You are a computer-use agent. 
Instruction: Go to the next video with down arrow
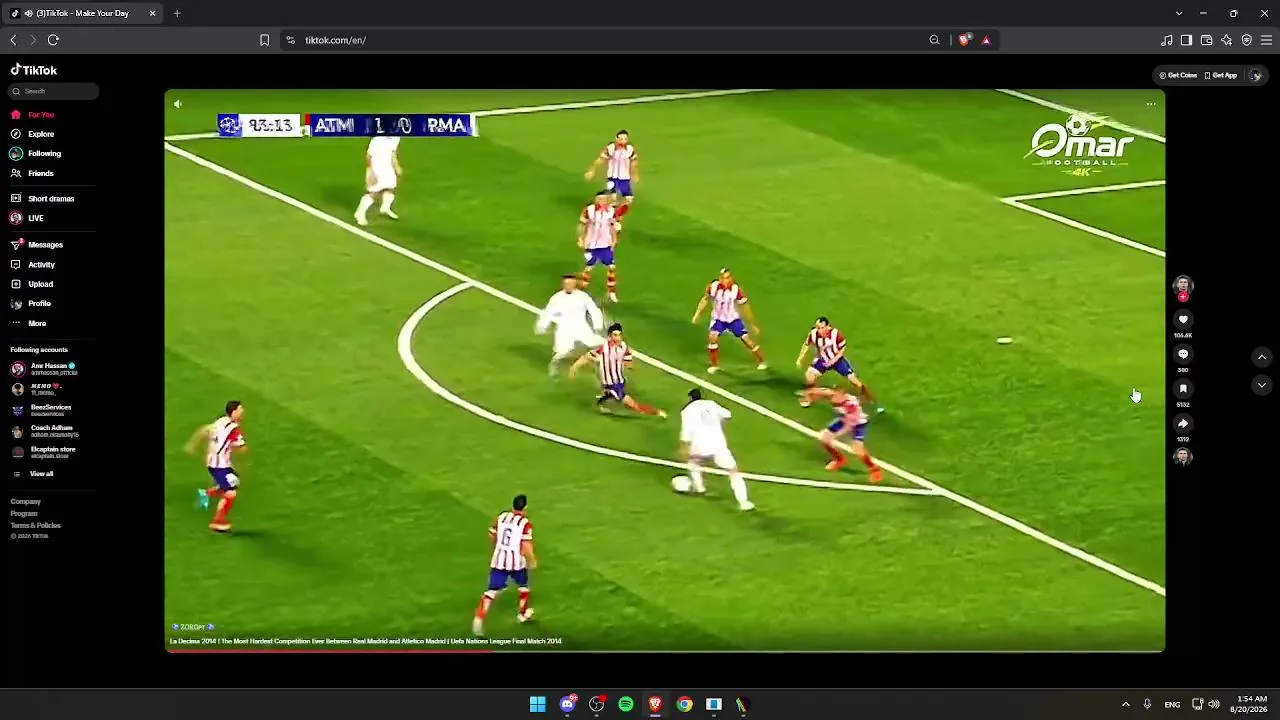pyautogui.click(x=1261, y=385)
